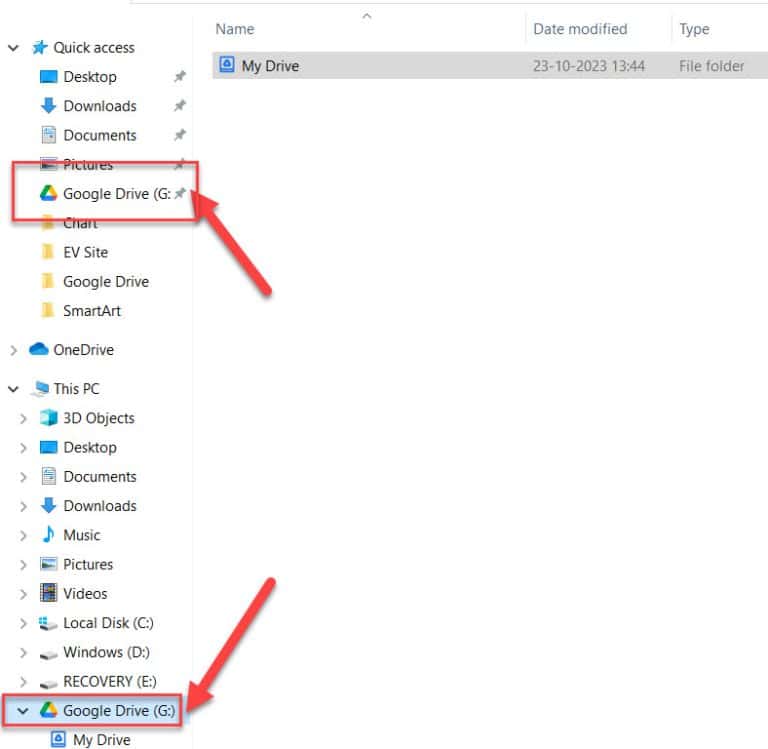Click the Documents icon under This PC
768x749 pixels.
point(48,476)
